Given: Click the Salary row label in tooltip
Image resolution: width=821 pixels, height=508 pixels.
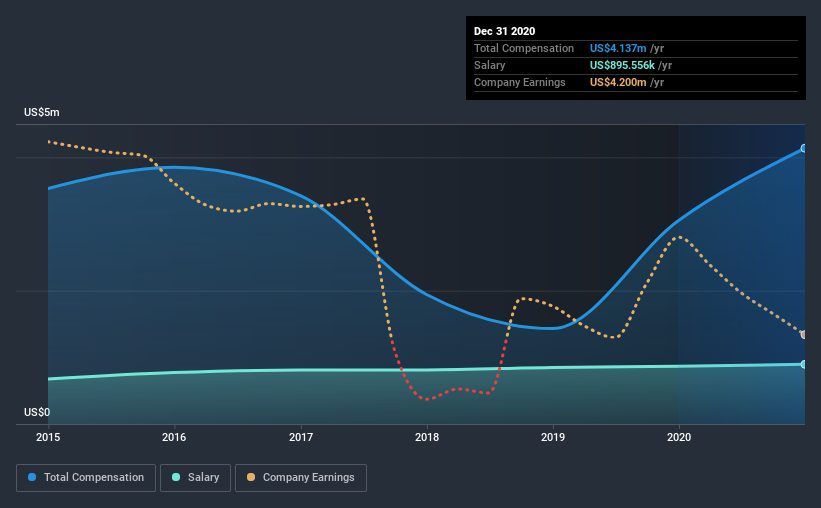Looking at the screenshot, I should pos(490,65).
